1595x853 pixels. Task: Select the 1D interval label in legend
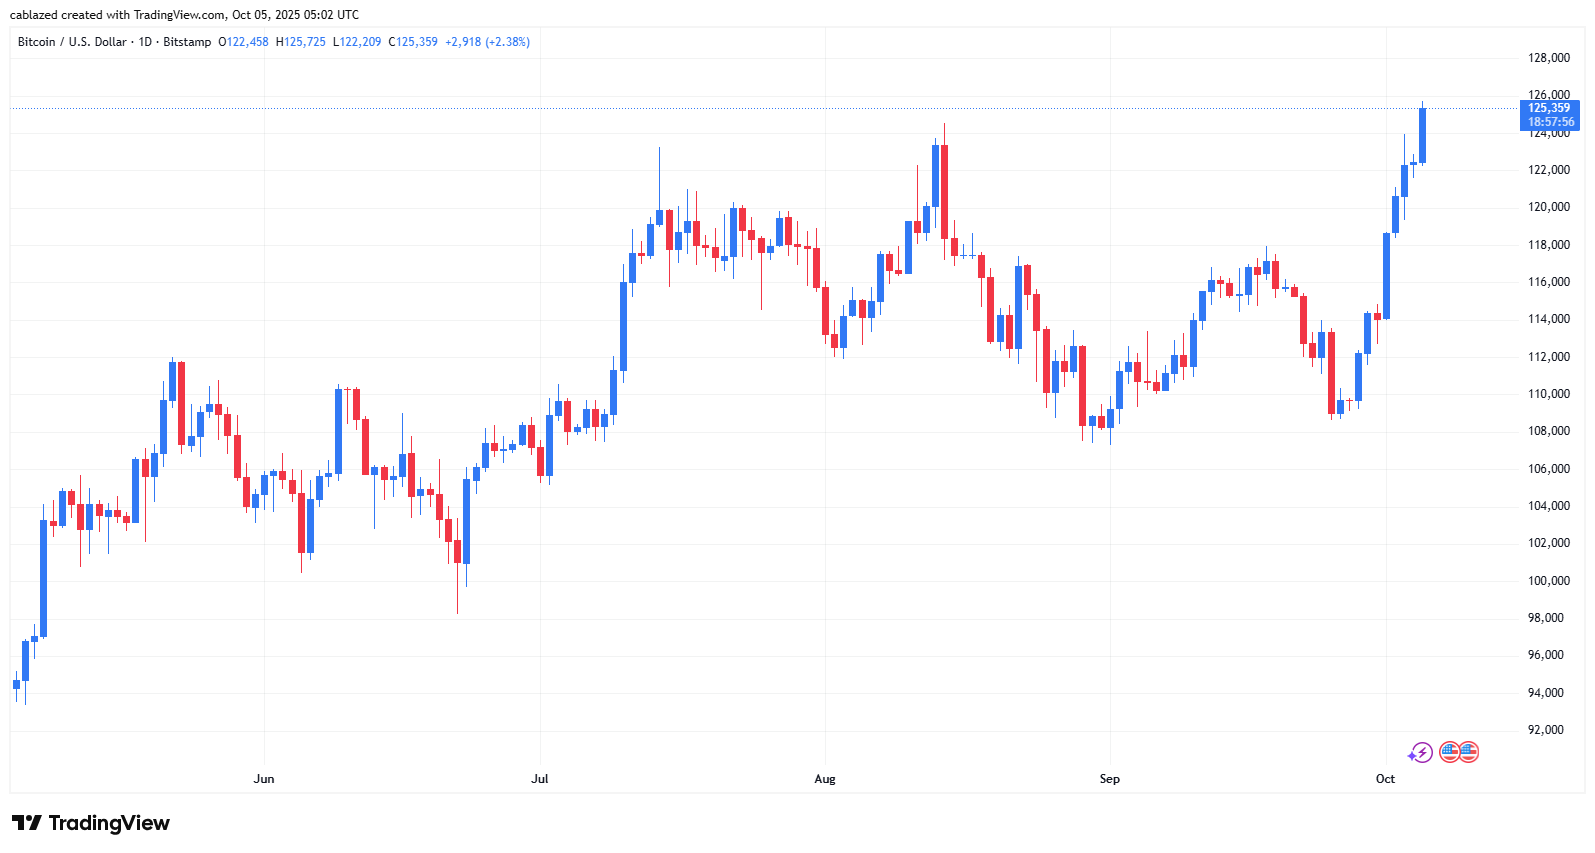pos(145,42)
